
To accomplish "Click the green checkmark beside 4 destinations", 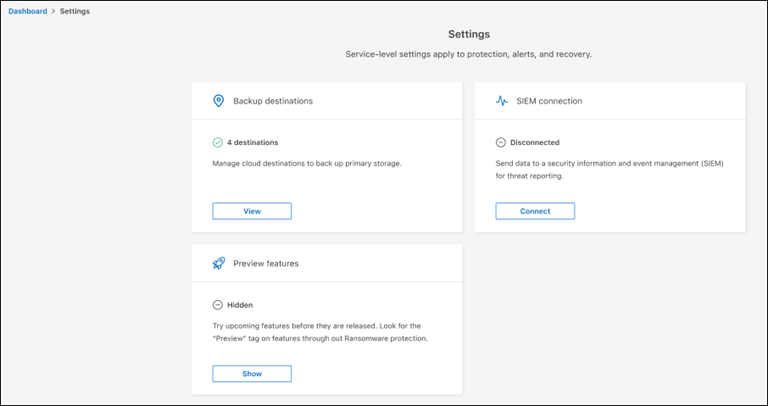I will [218, 142].
